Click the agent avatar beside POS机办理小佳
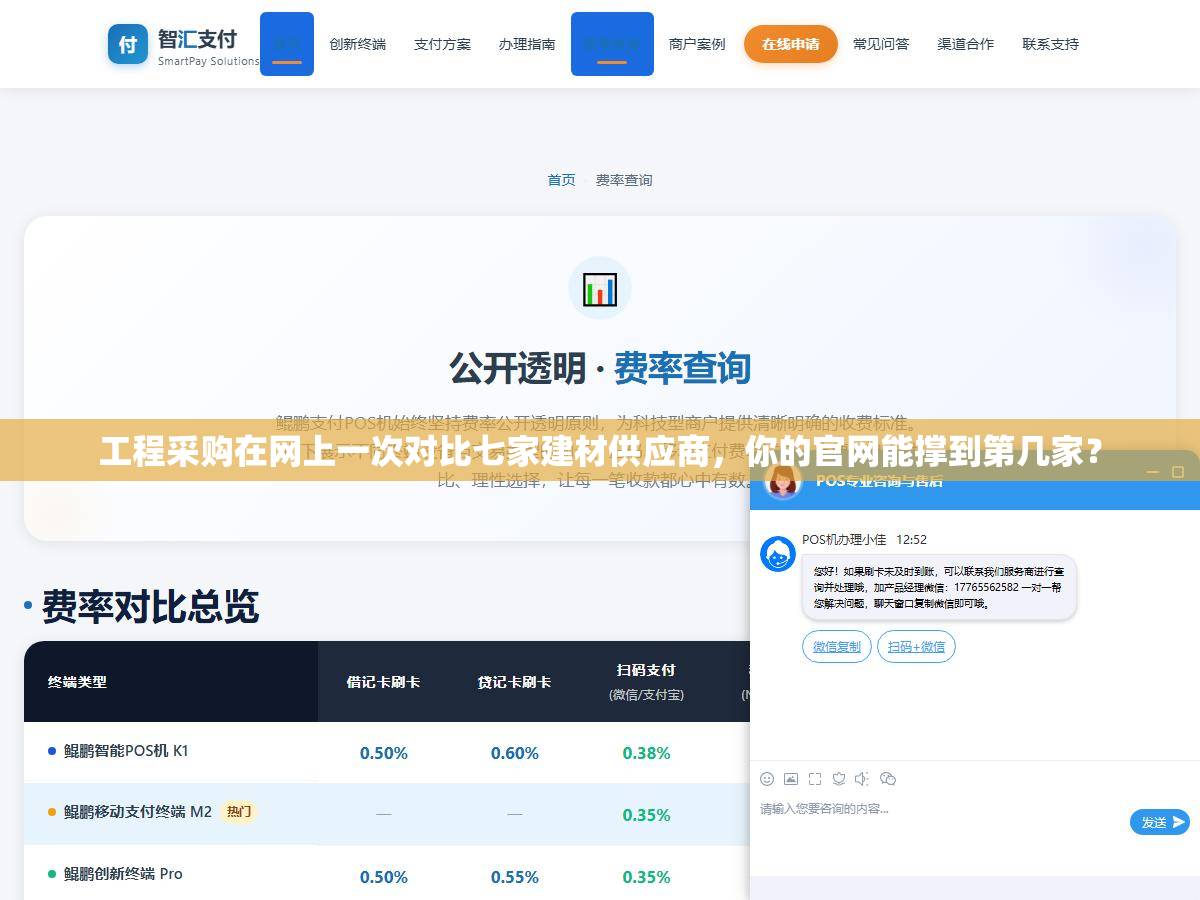1200x900 pixels. click(778, 554)
